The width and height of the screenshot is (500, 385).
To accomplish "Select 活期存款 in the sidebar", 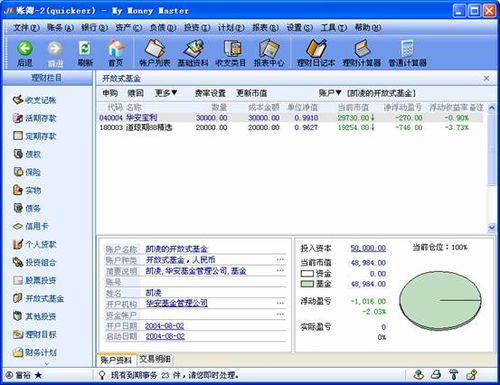I will tap(34, 118).
